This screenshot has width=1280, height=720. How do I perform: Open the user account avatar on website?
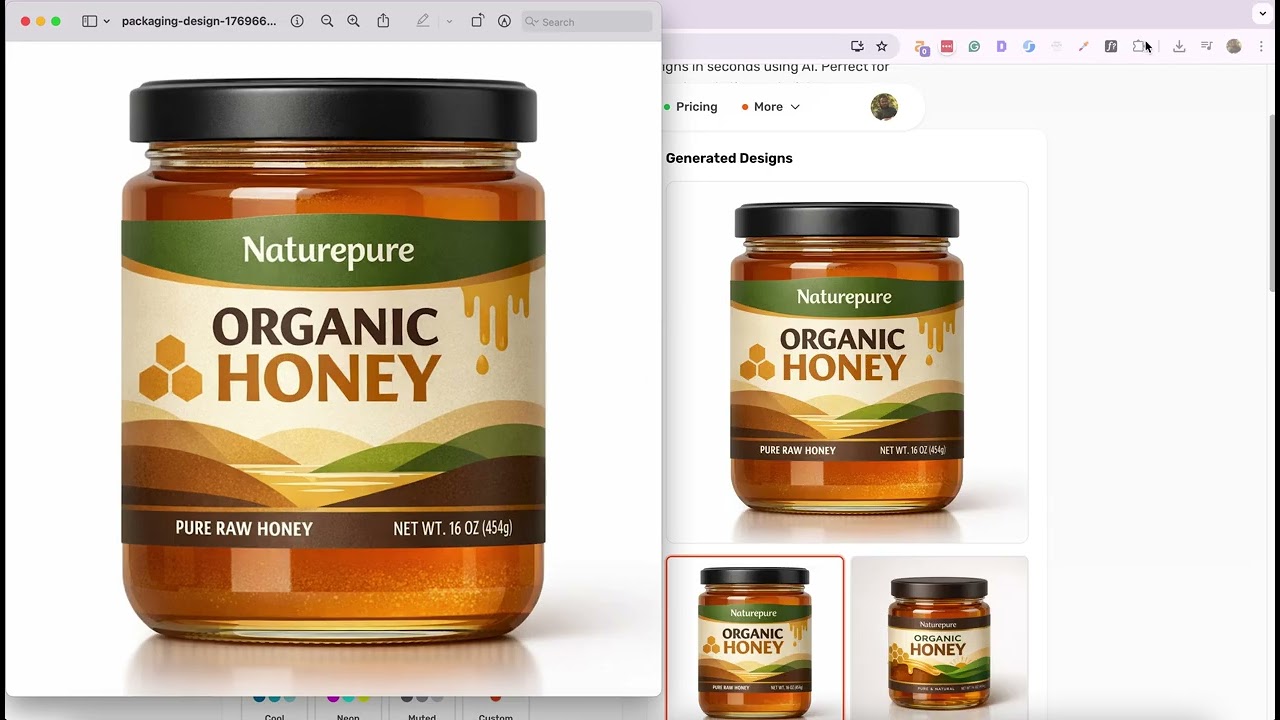point(884,107)
